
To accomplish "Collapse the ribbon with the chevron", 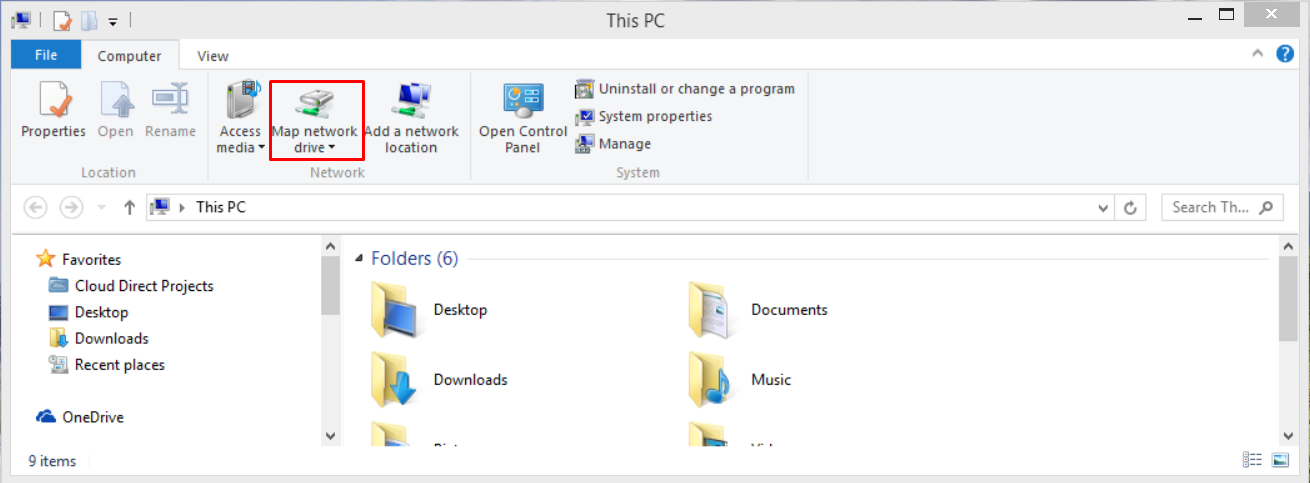I will point(1257,54).
